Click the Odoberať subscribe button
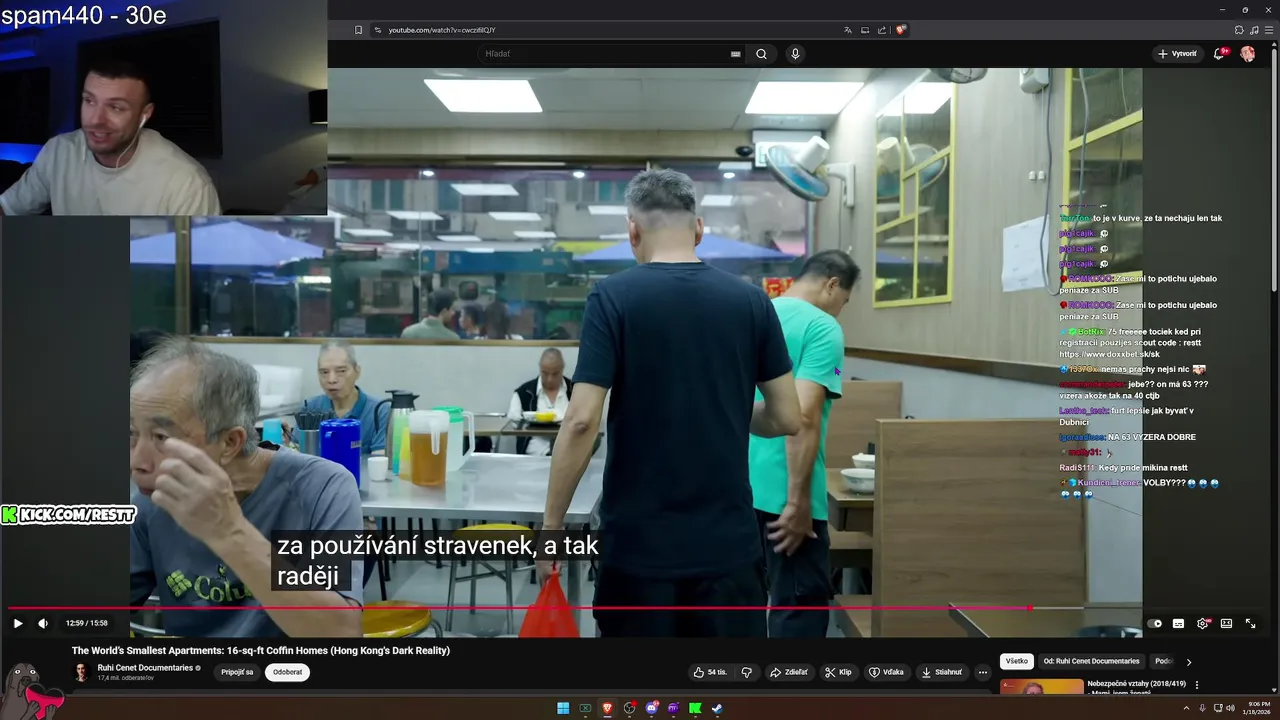Image resolution: width=1280 pixels, height=720 pixels. point(287,672)
